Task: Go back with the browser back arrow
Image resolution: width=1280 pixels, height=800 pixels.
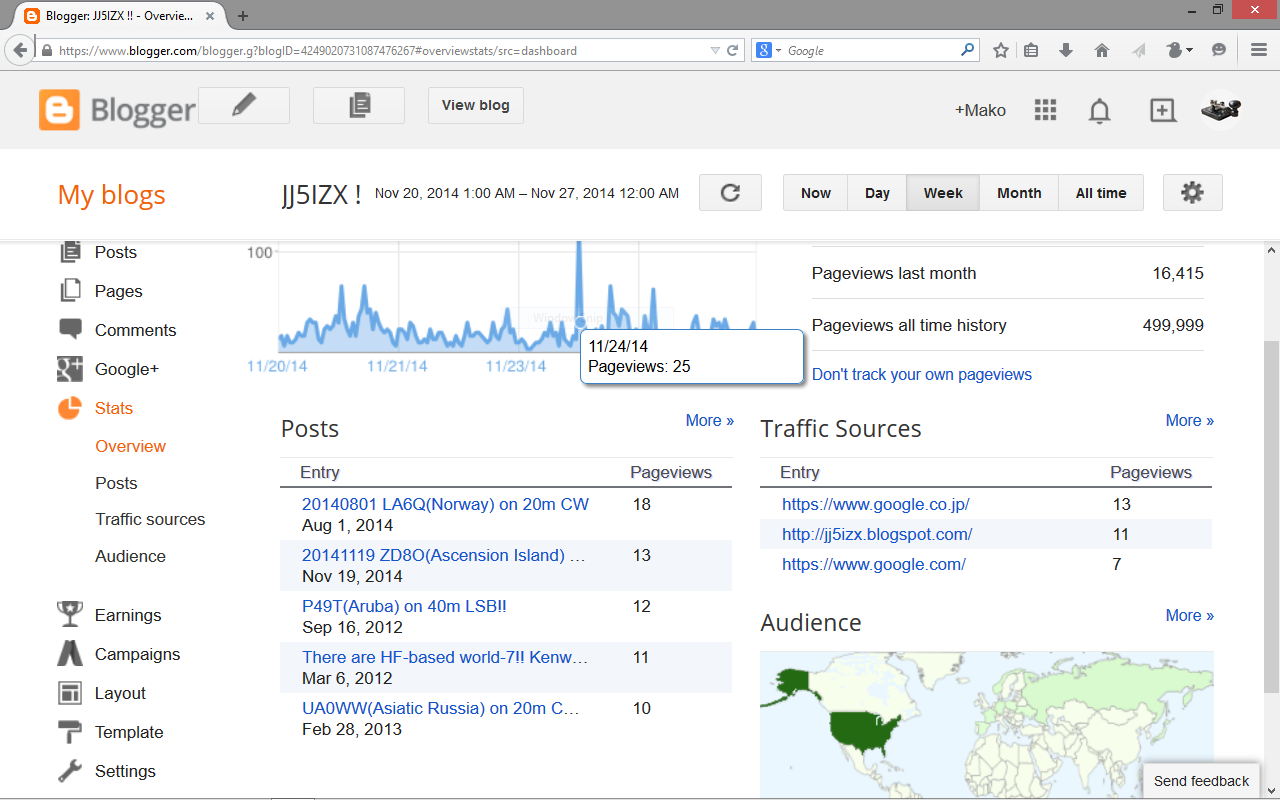Action: (x=21, y=50)
